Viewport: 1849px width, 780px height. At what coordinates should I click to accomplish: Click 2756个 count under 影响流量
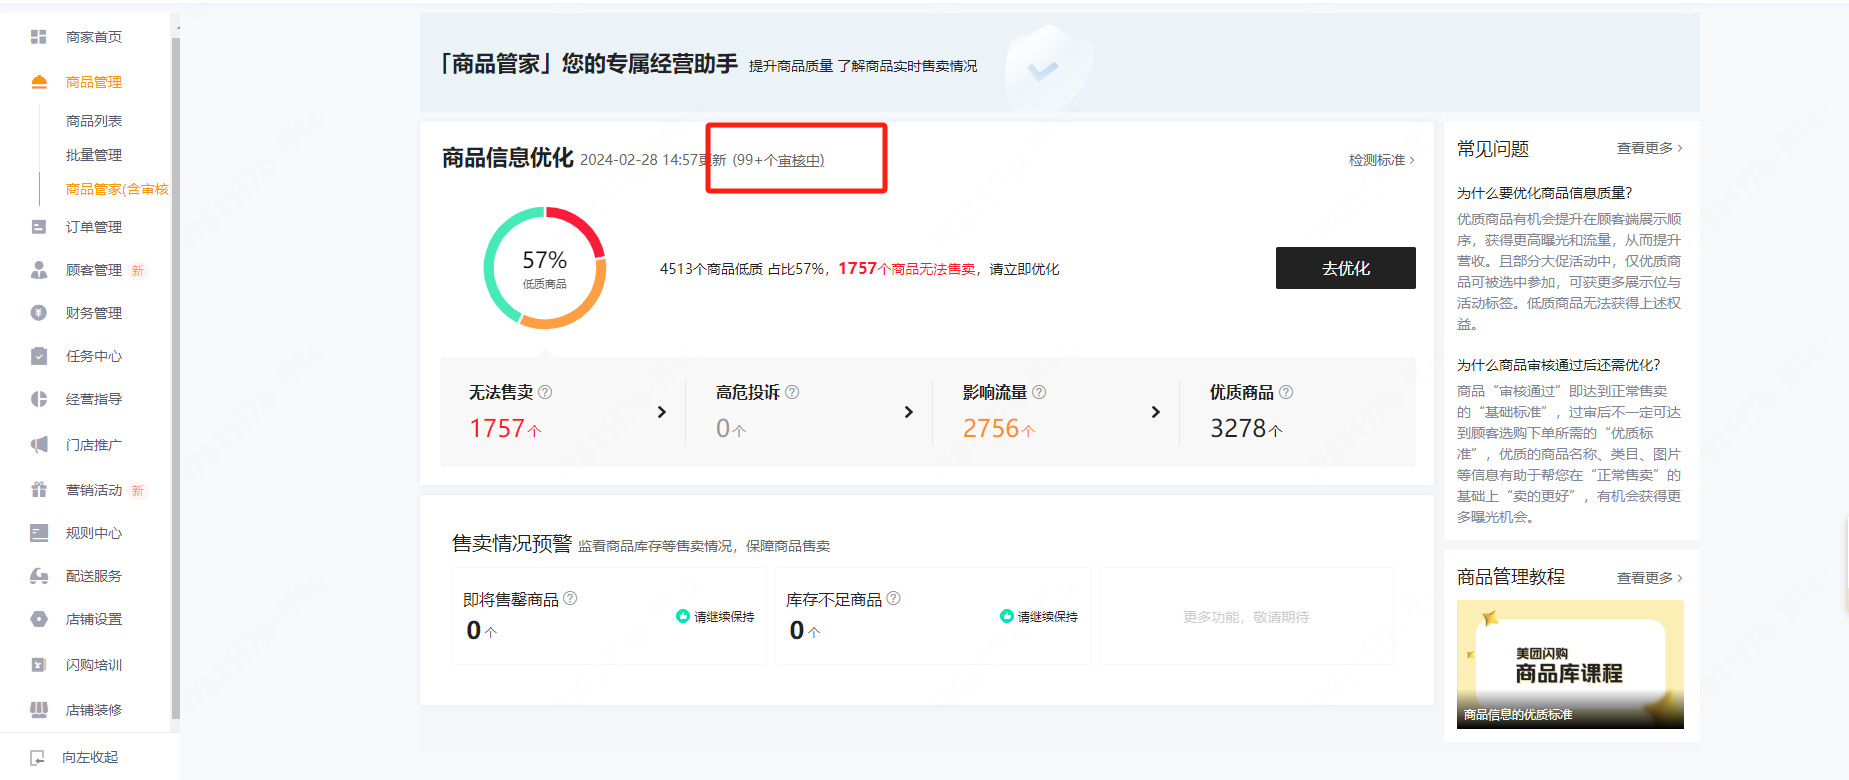(999, 429)
